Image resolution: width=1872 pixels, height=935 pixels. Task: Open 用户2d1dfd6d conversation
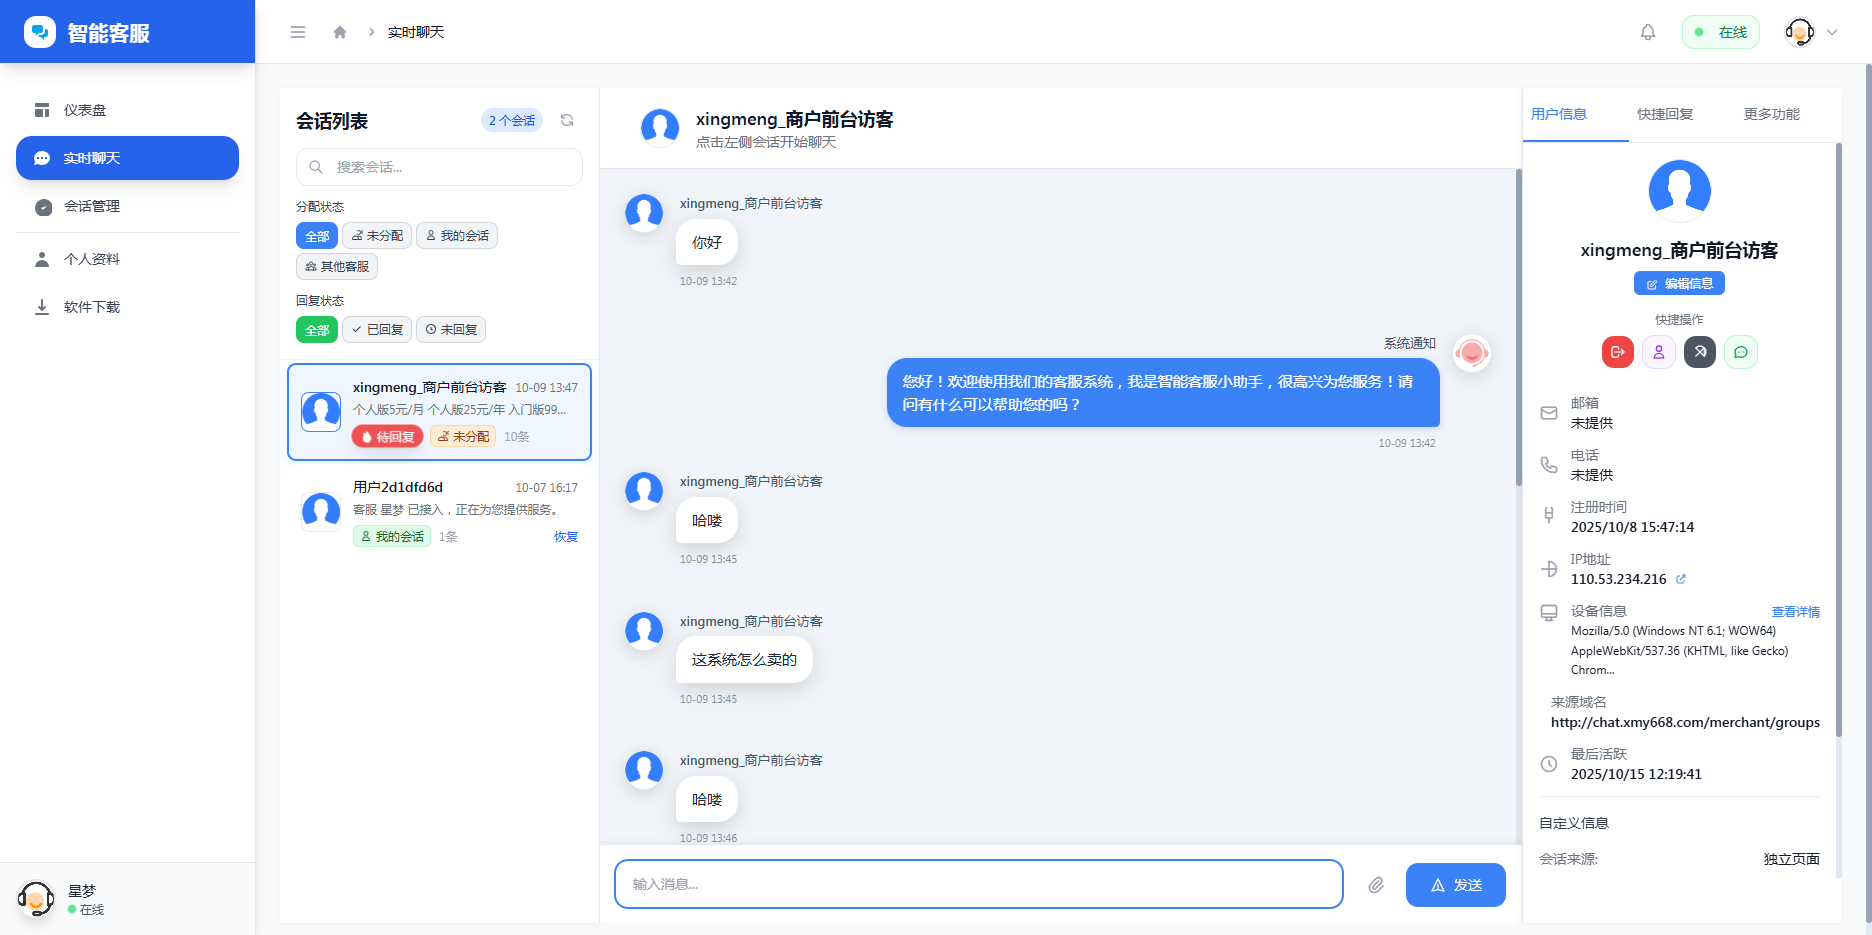click(439, 512)
